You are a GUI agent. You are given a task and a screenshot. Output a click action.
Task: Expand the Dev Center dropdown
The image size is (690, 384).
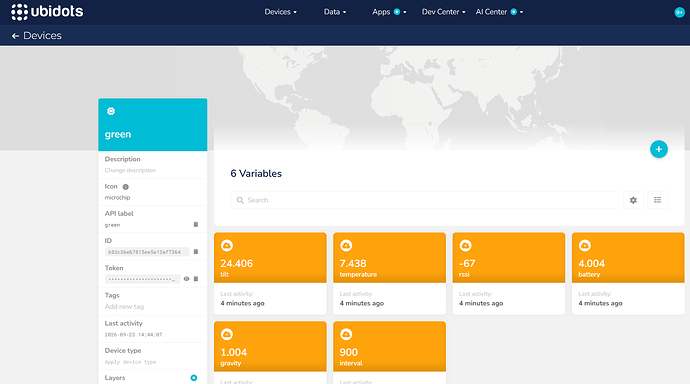tap(444, 12)
